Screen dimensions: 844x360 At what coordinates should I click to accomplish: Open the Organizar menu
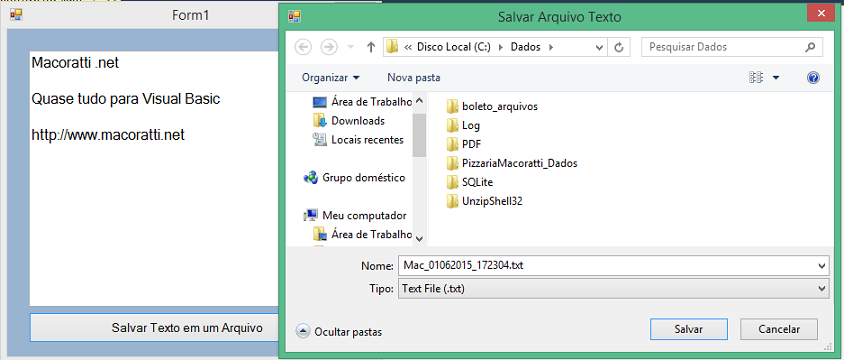coord(330,77)
